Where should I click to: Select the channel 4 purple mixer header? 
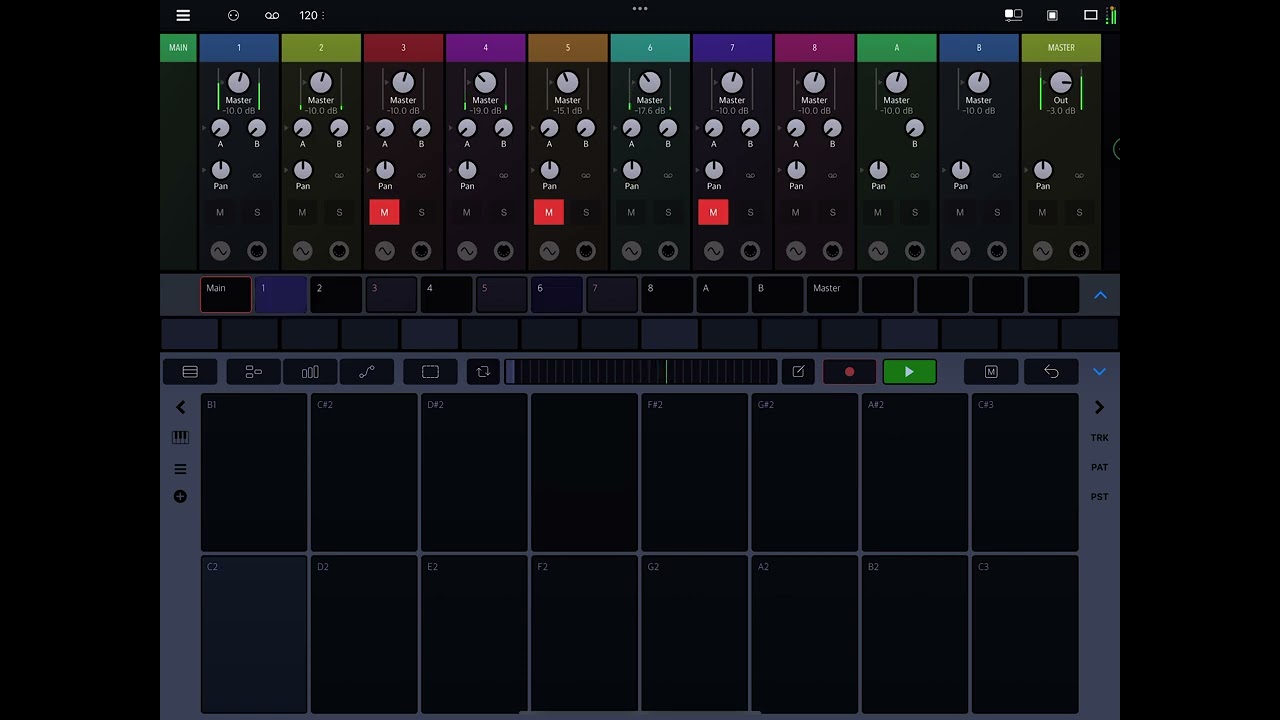pyautogui.click(x=485, y=47)
